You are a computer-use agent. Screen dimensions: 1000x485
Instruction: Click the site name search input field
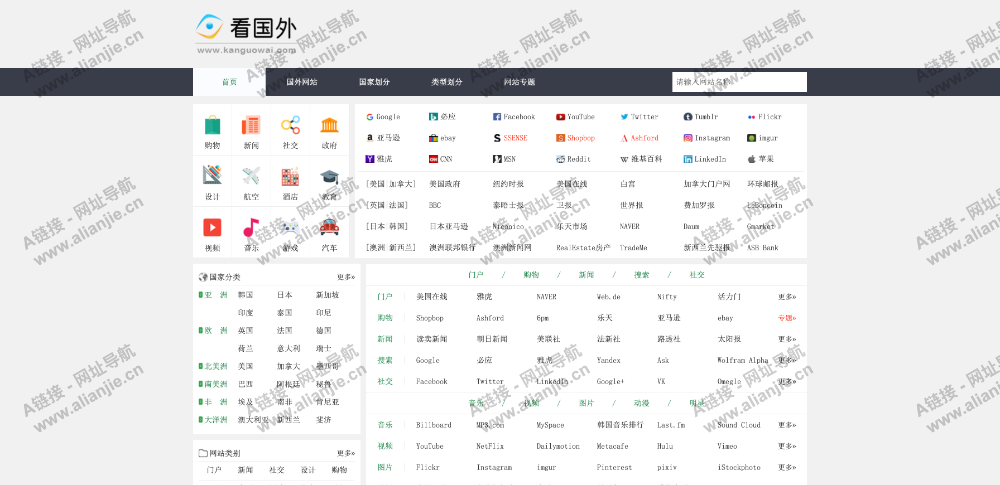(739, 82)
